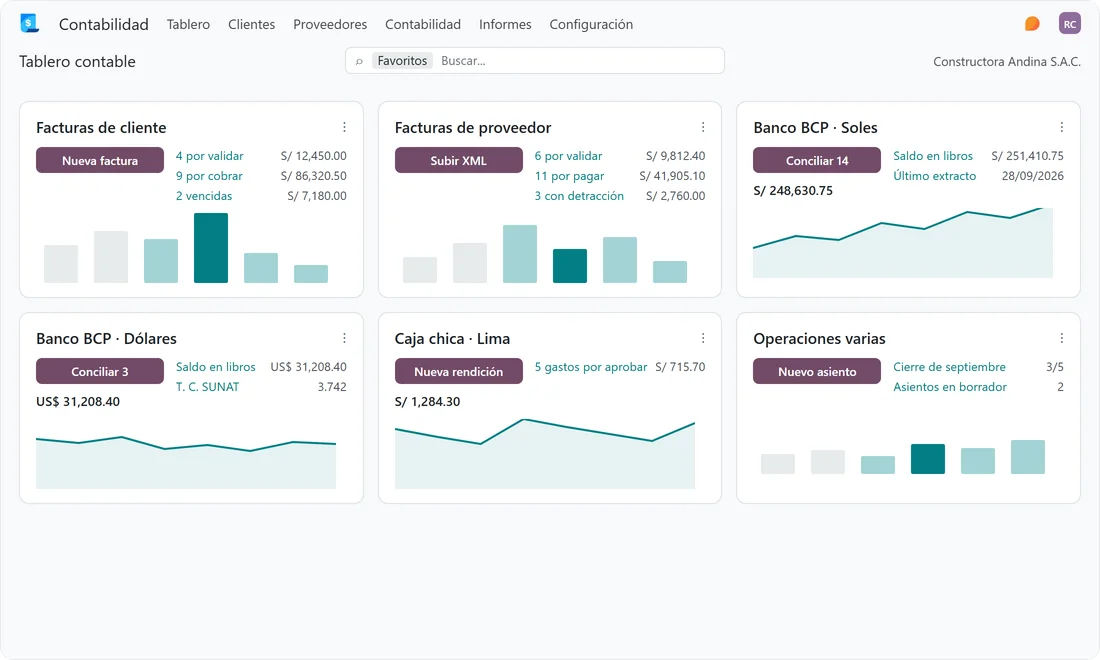Click Saldo en libros on Banco BCP · Soles
The width and height of the screenshot is (1100, 660).
point(933,156)
